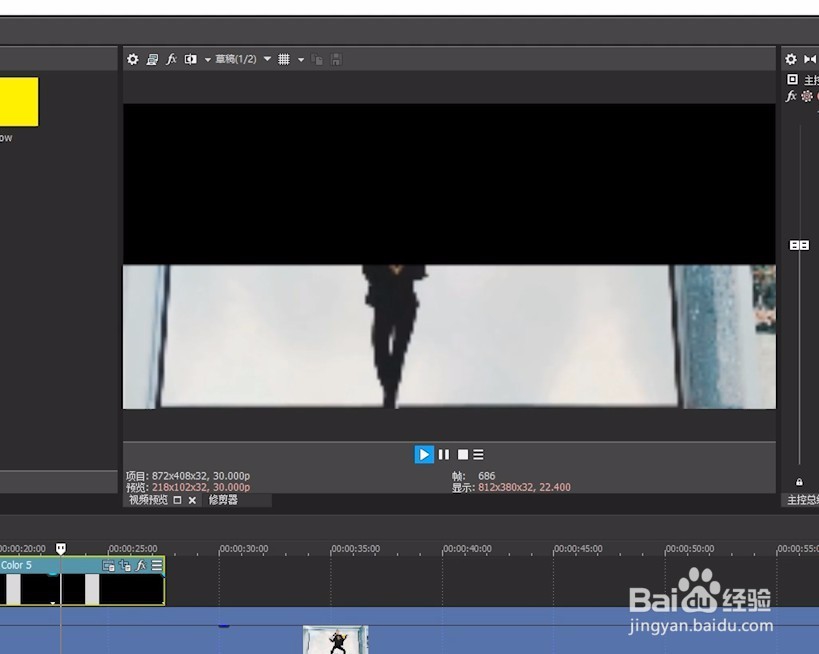The image size is (819, 654).
Task: Click save snapshot to file icon
Action: pos(336,60)
